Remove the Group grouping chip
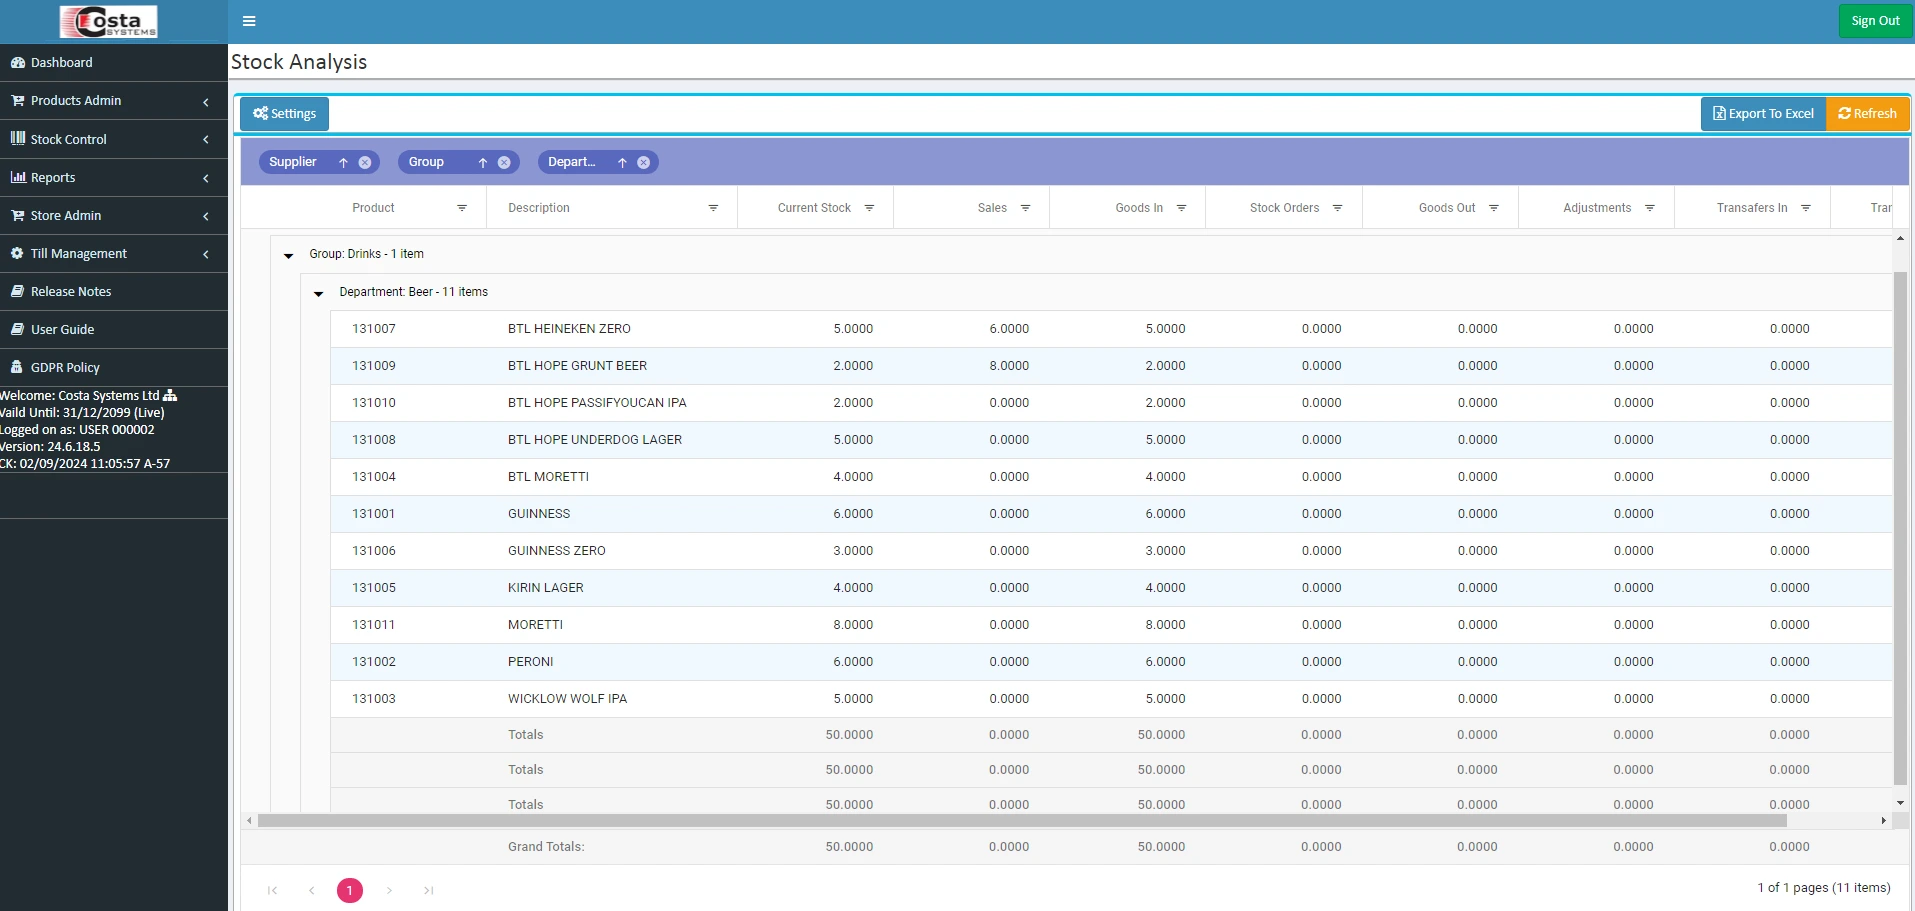This screenshot has width=1915, height=911. point(504,162)
